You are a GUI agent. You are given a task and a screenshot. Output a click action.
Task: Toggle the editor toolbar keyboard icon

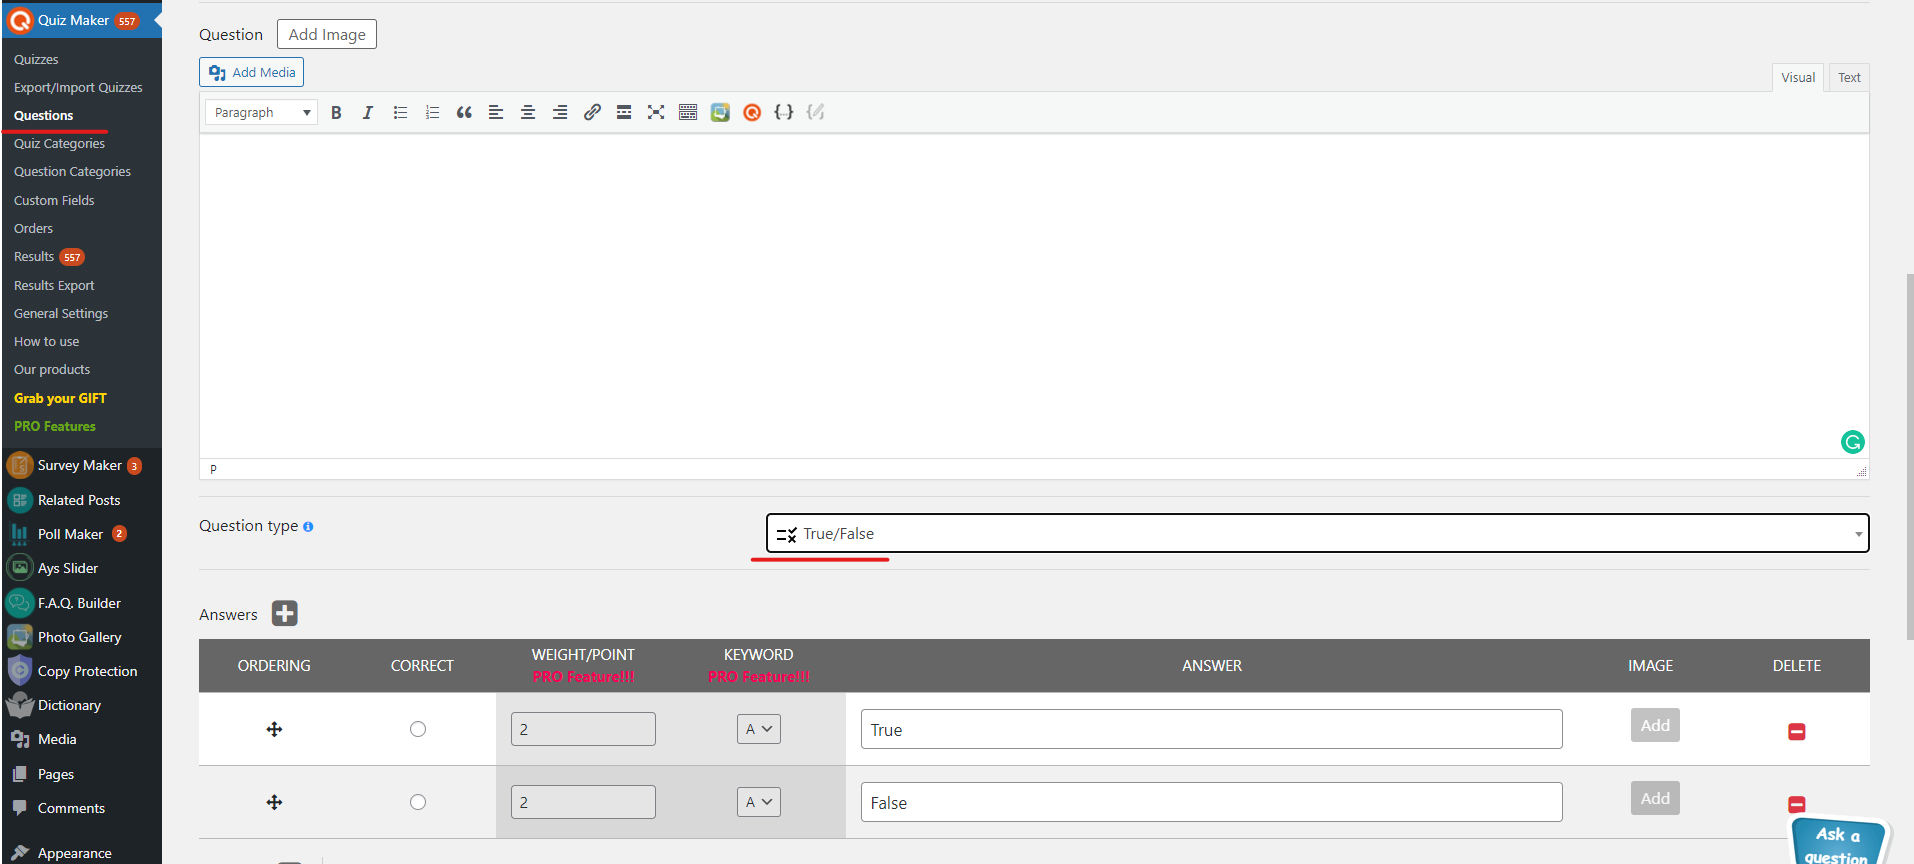coord(688,112)
